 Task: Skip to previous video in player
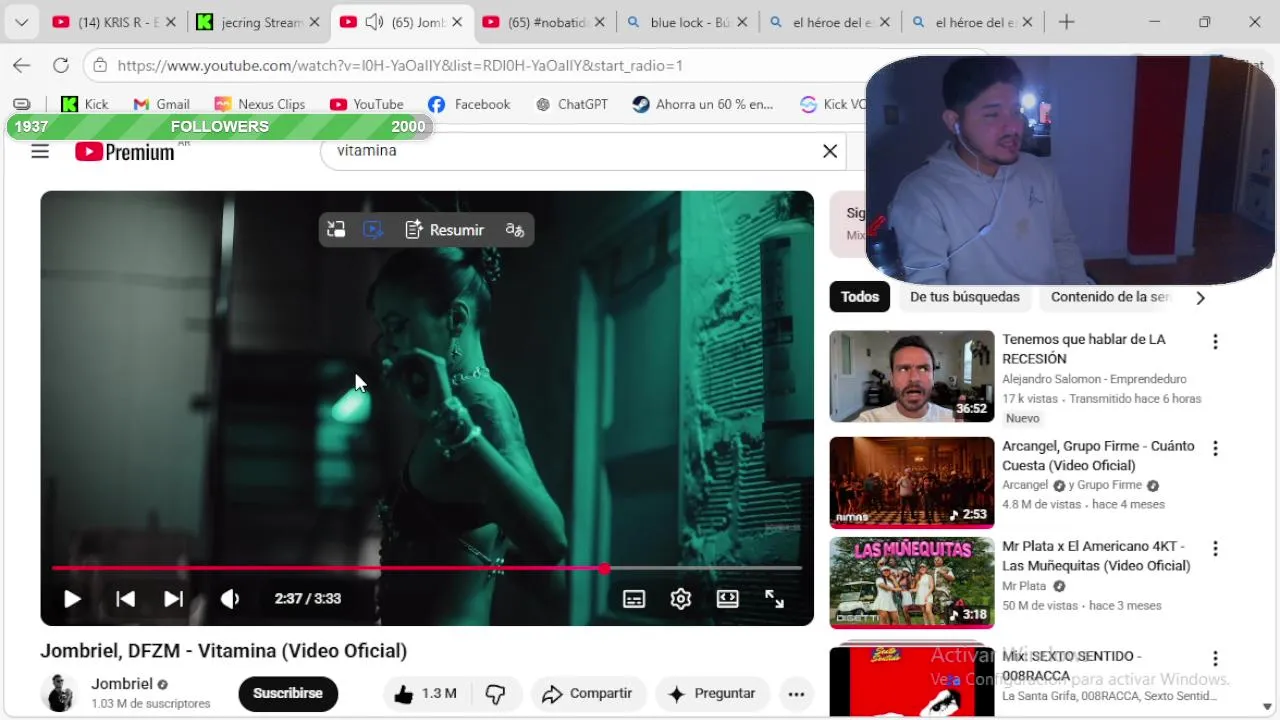click(x=125, y=599)
